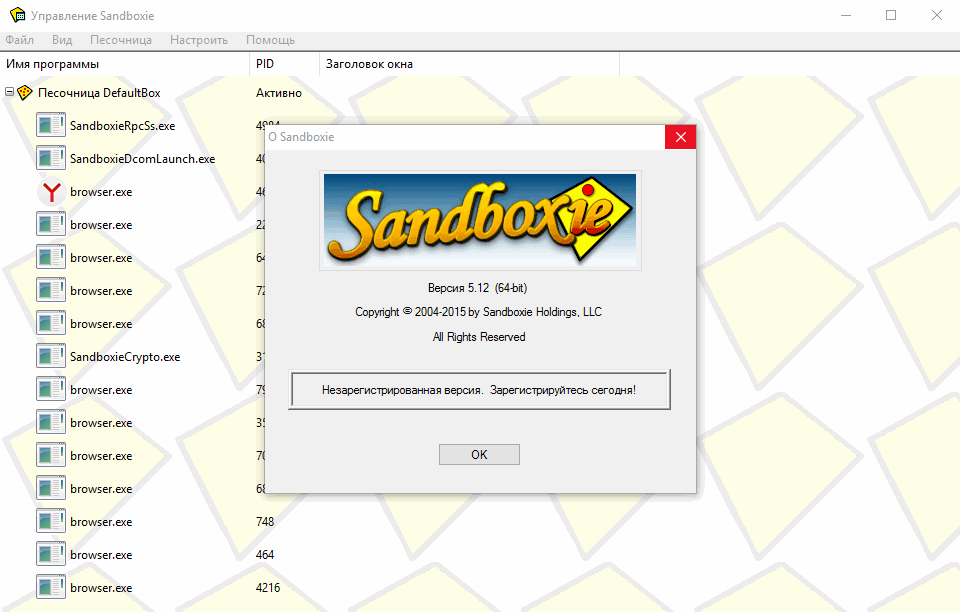Image resolution: width=960 pixels, height=612 pixels.
Task: Select the SandboxieCrypto.exe process icon
Action: coord(51,357)
